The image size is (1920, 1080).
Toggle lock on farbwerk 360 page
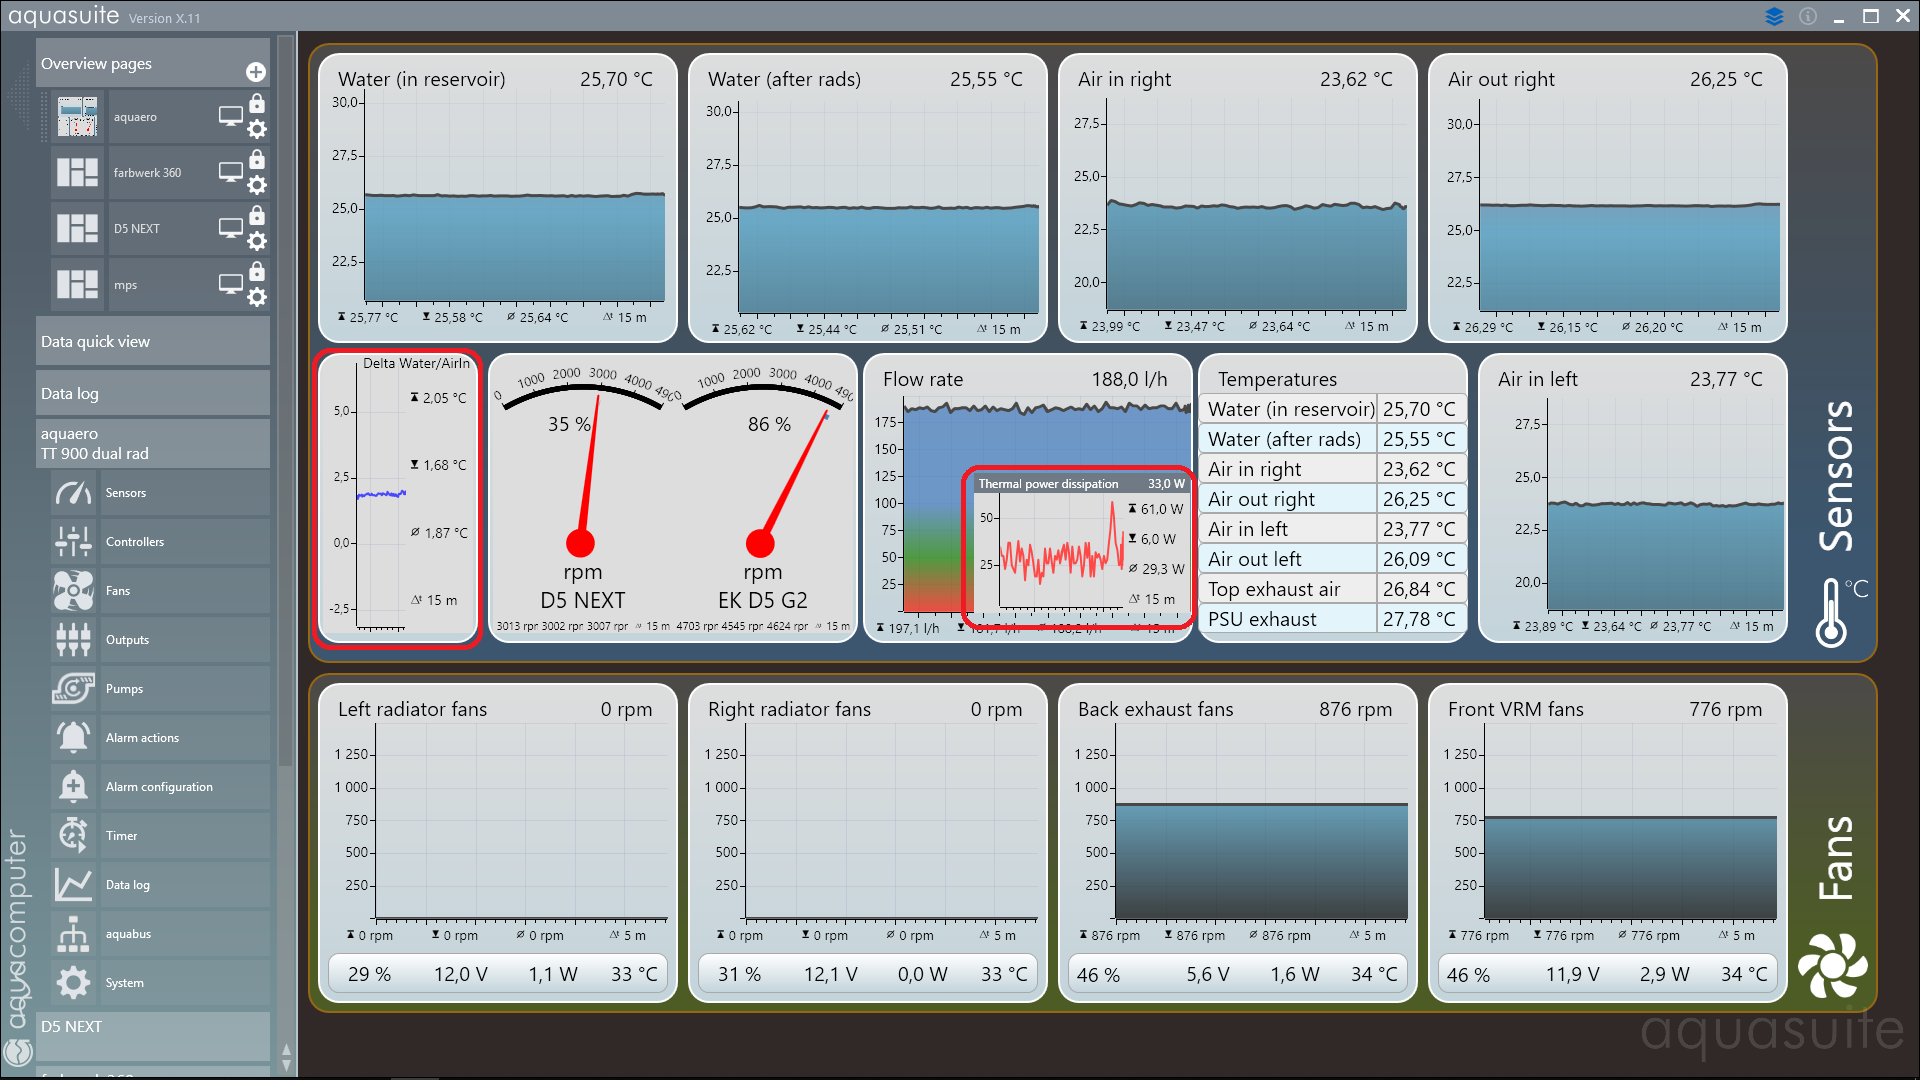(257, 160)
